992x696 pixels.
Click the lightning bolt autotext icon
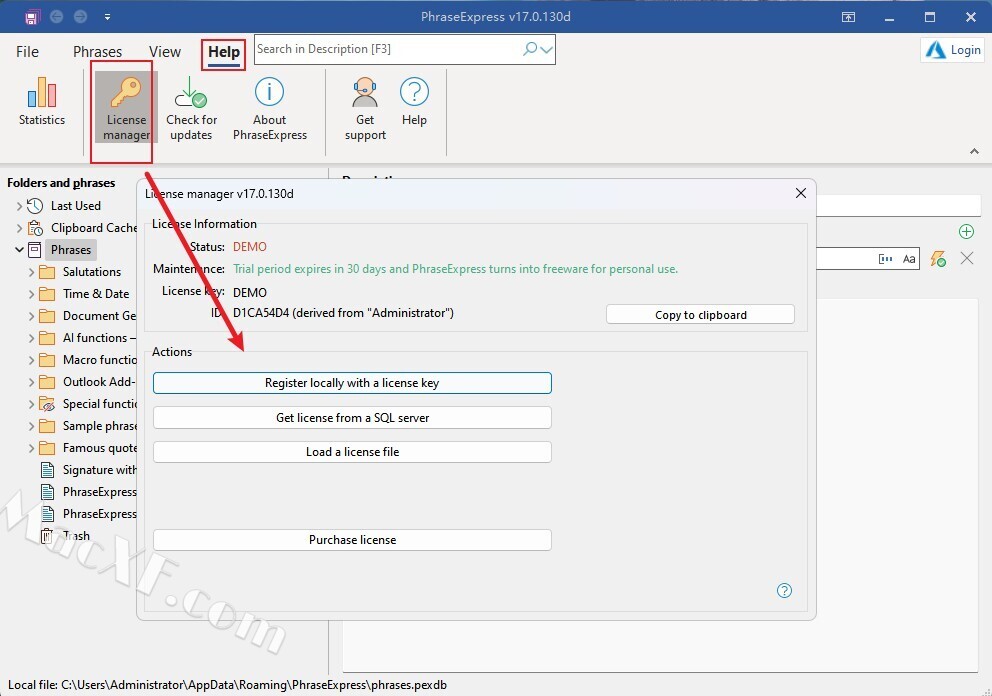938,259
